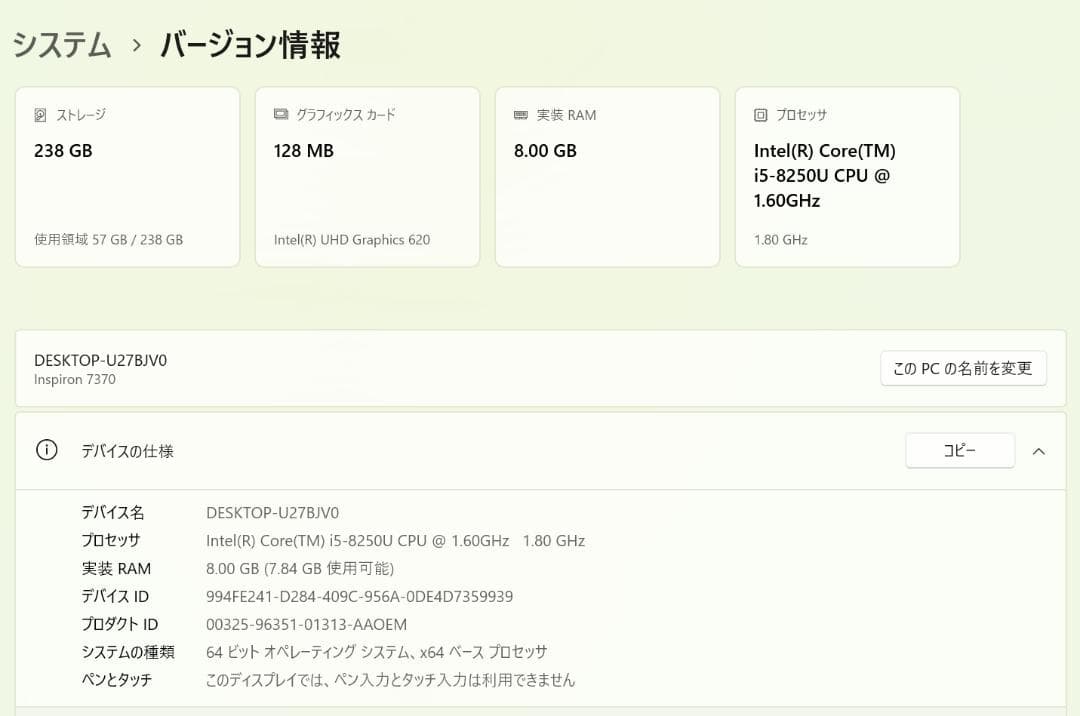The width and height of the screenshot is (1080, 716).
Task: Click the この PC の名前を変更 button
Action: [x=963, y=368]
